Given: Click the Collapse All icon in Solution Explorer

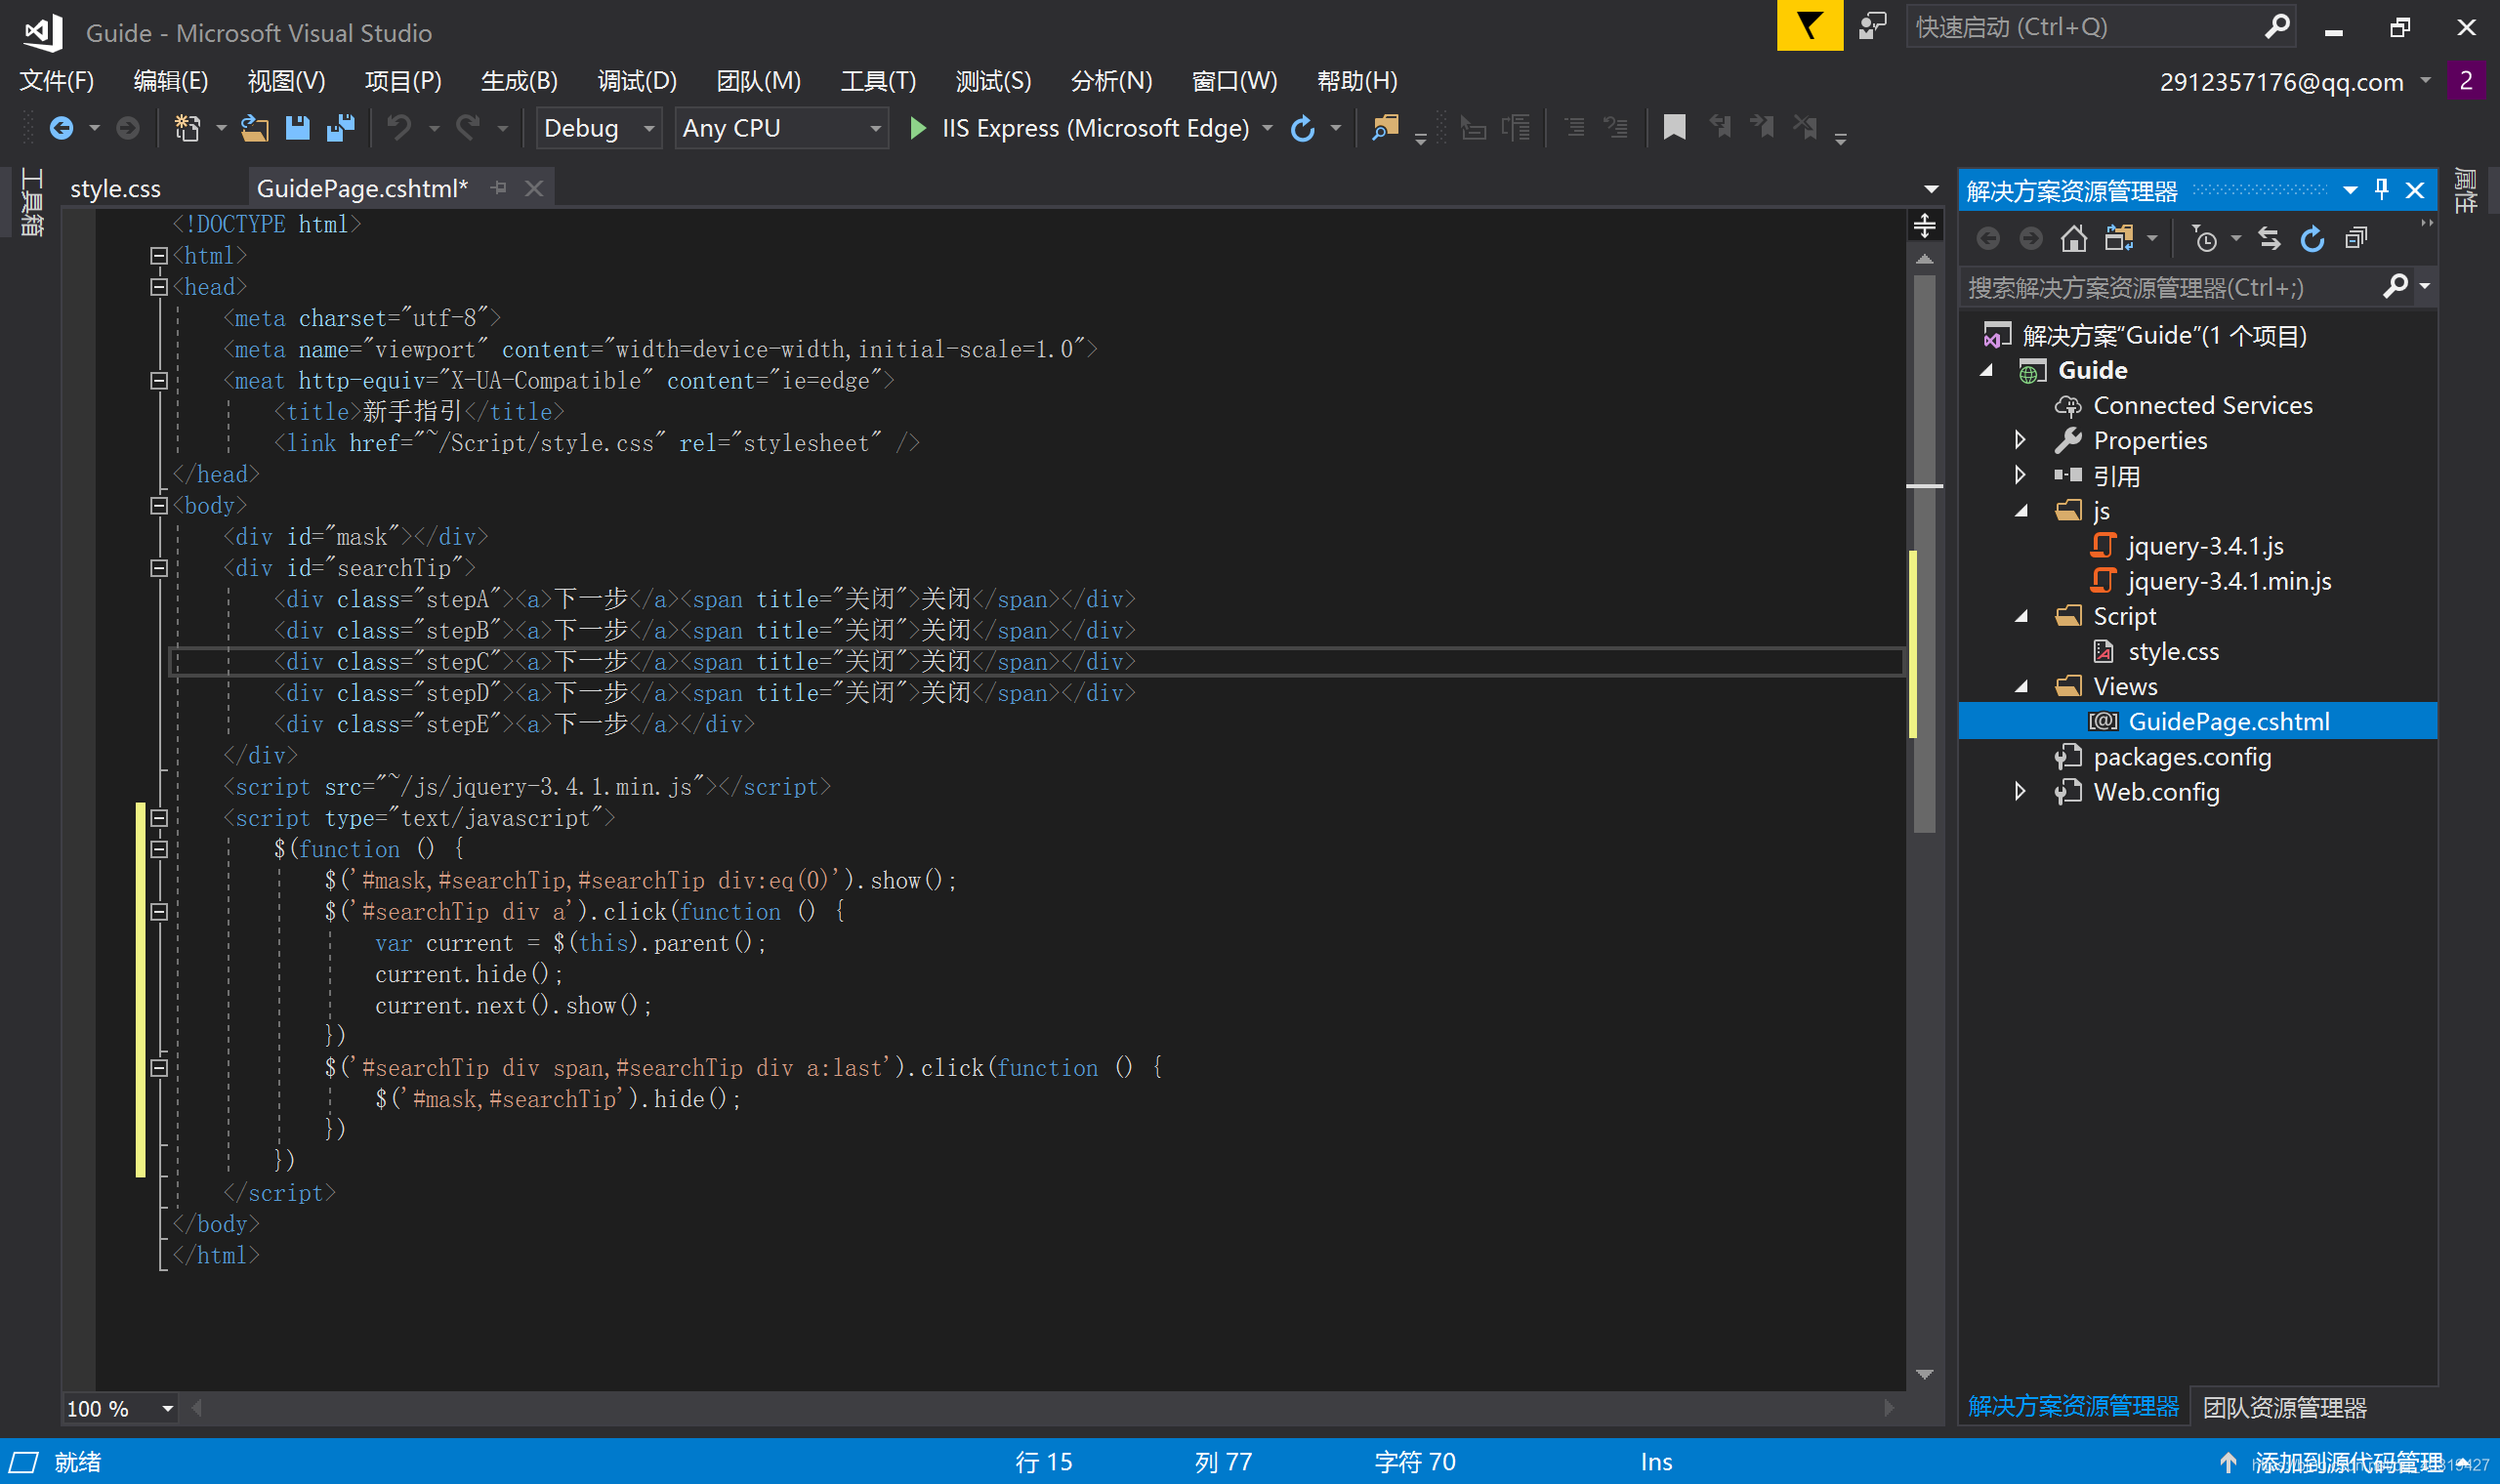Looking at the screenshot, I should pyautogui.click(x=2356, y=239).
